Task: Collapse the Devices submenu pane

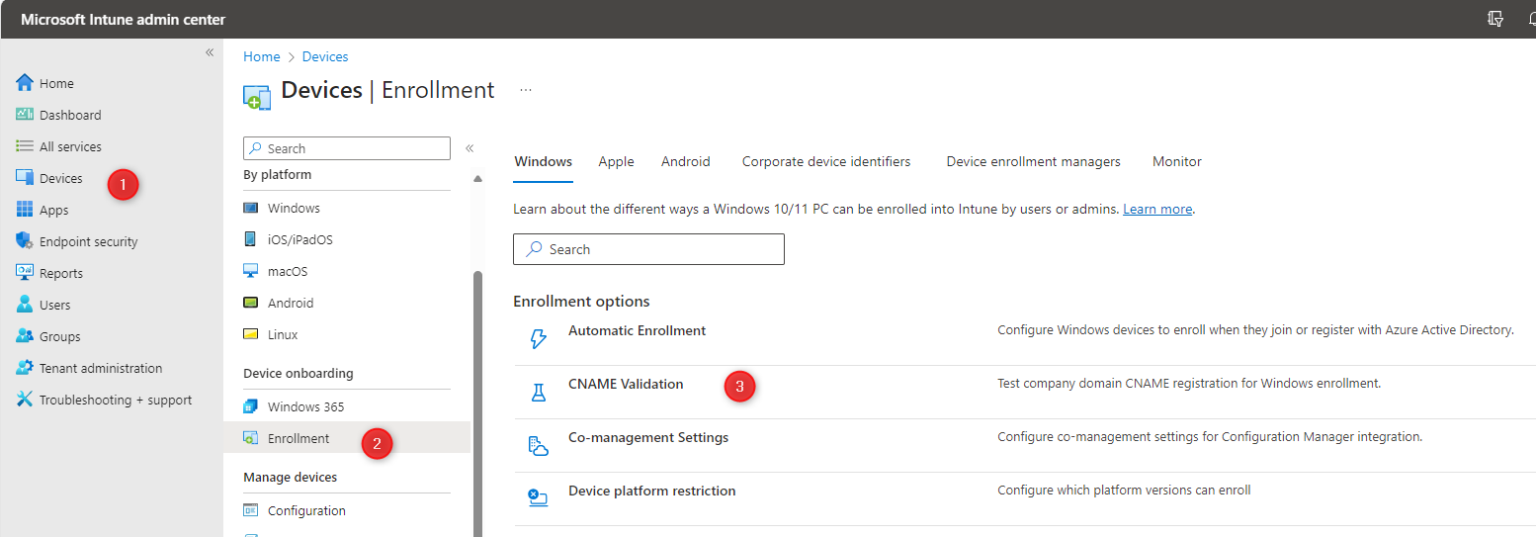Action: tap(469, 148)
